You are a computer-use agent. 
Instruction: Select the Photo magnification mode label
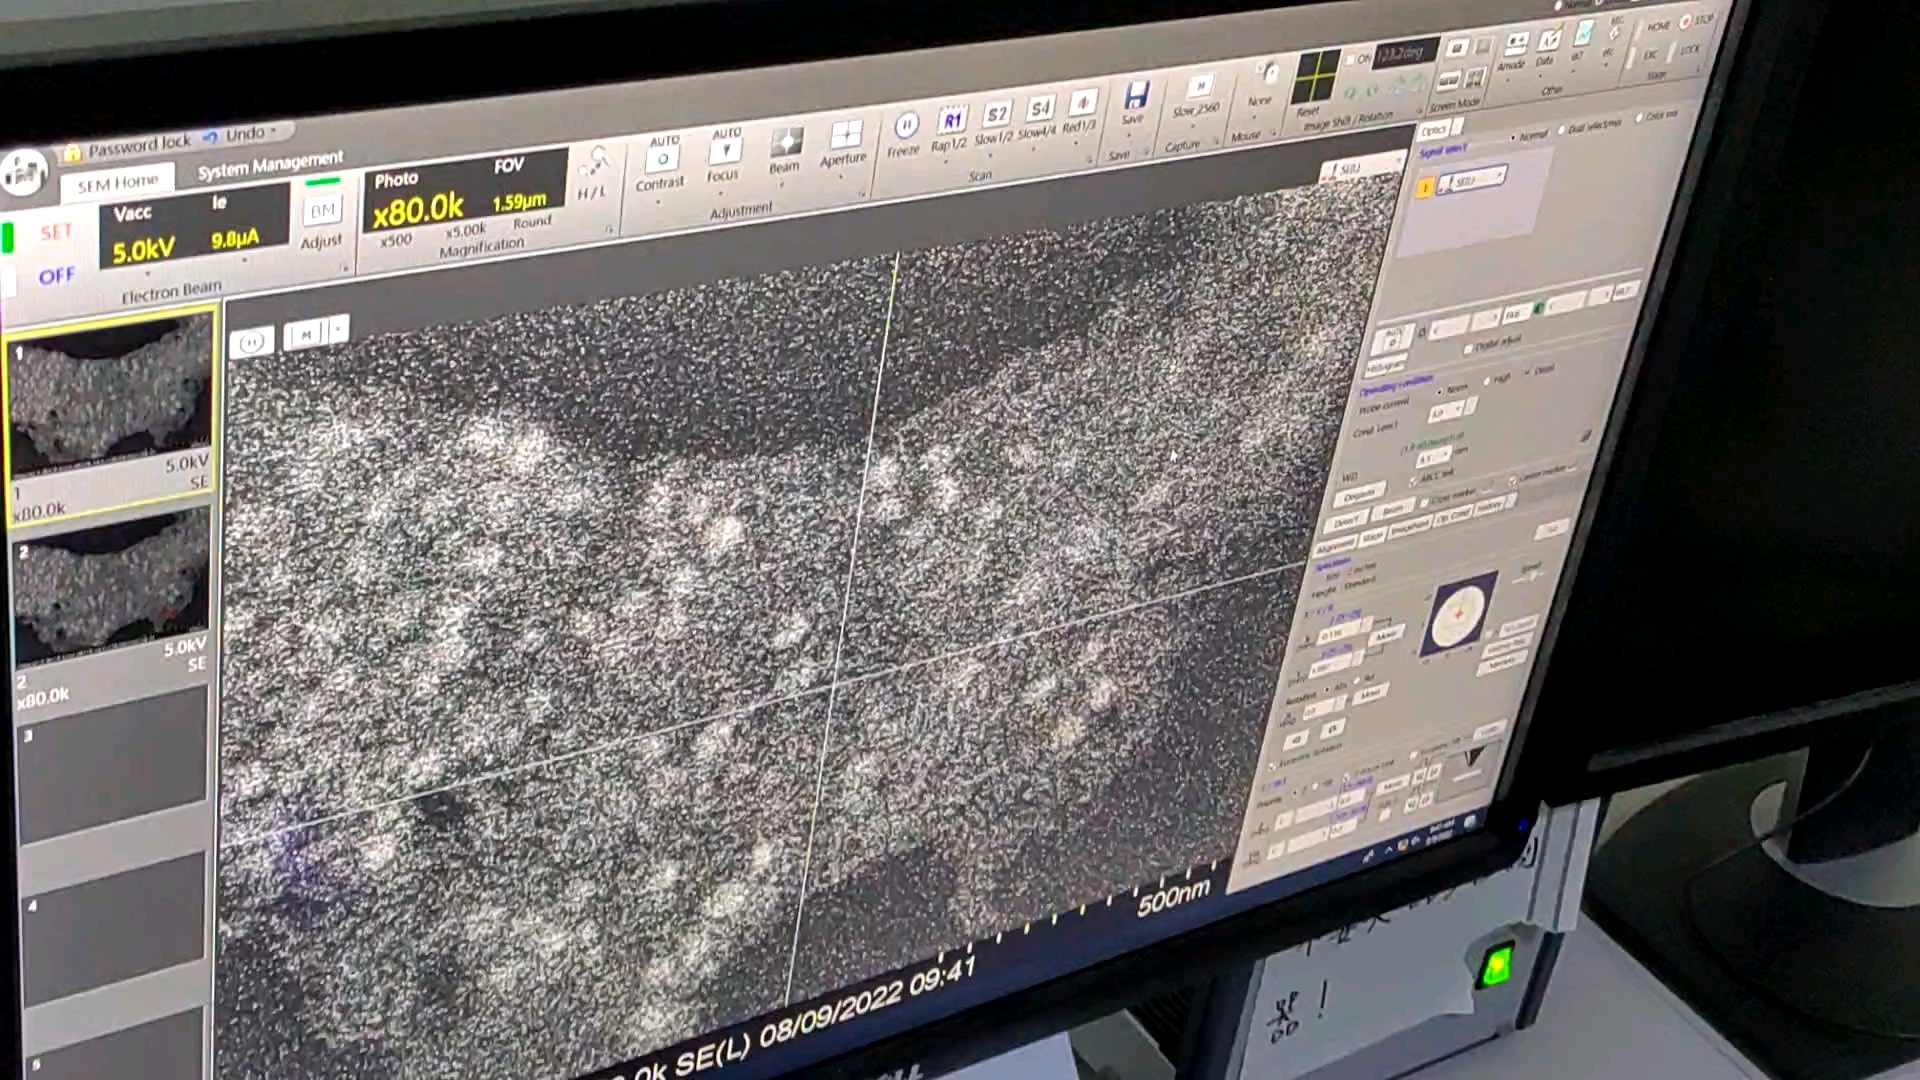(396, 180)
